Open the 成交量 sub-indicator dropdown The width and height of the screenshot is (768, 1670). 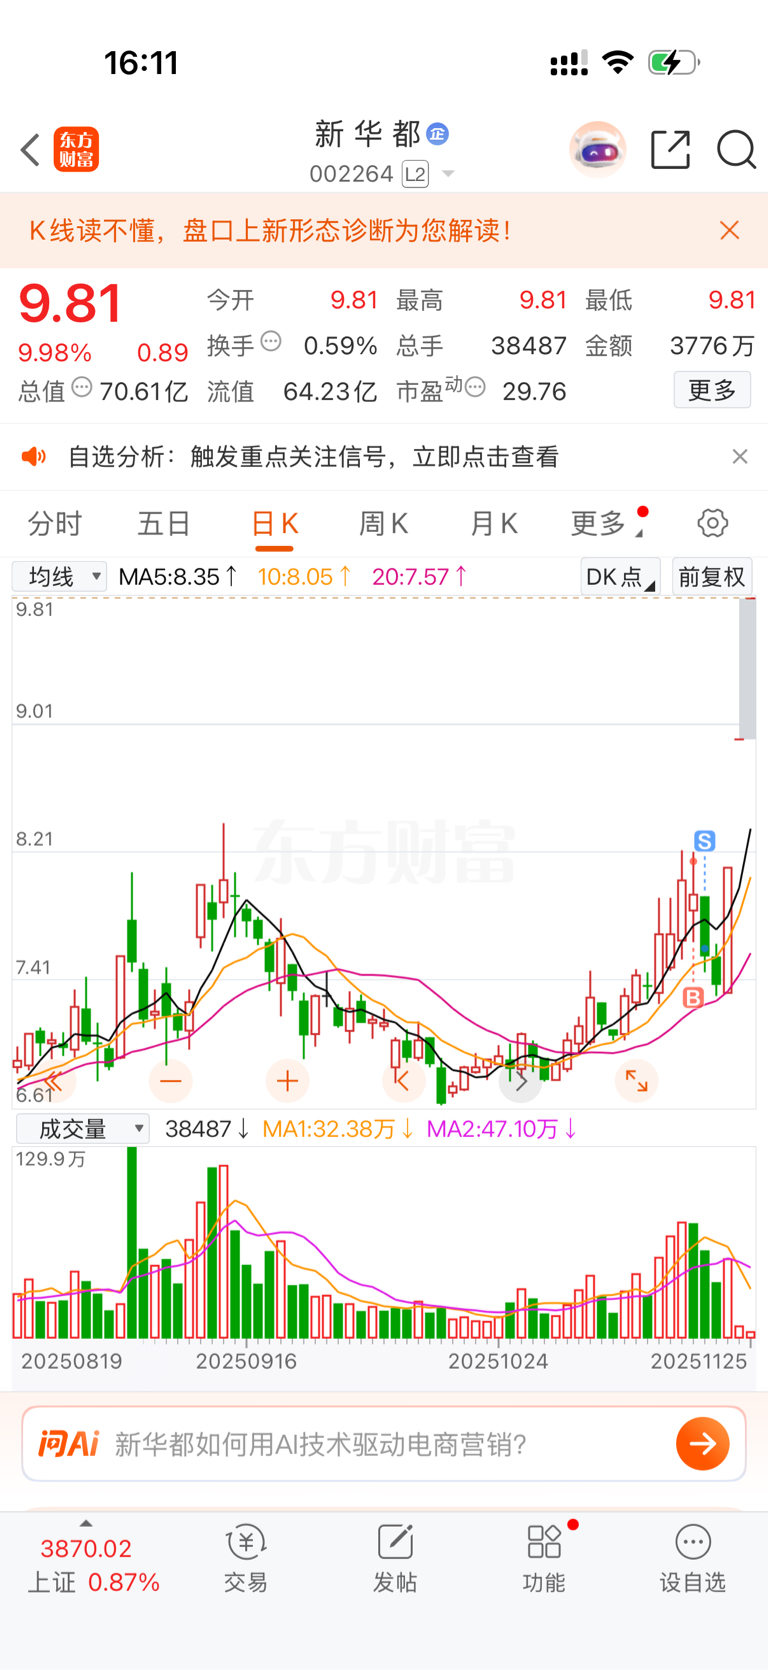[x=82, y=1129]
